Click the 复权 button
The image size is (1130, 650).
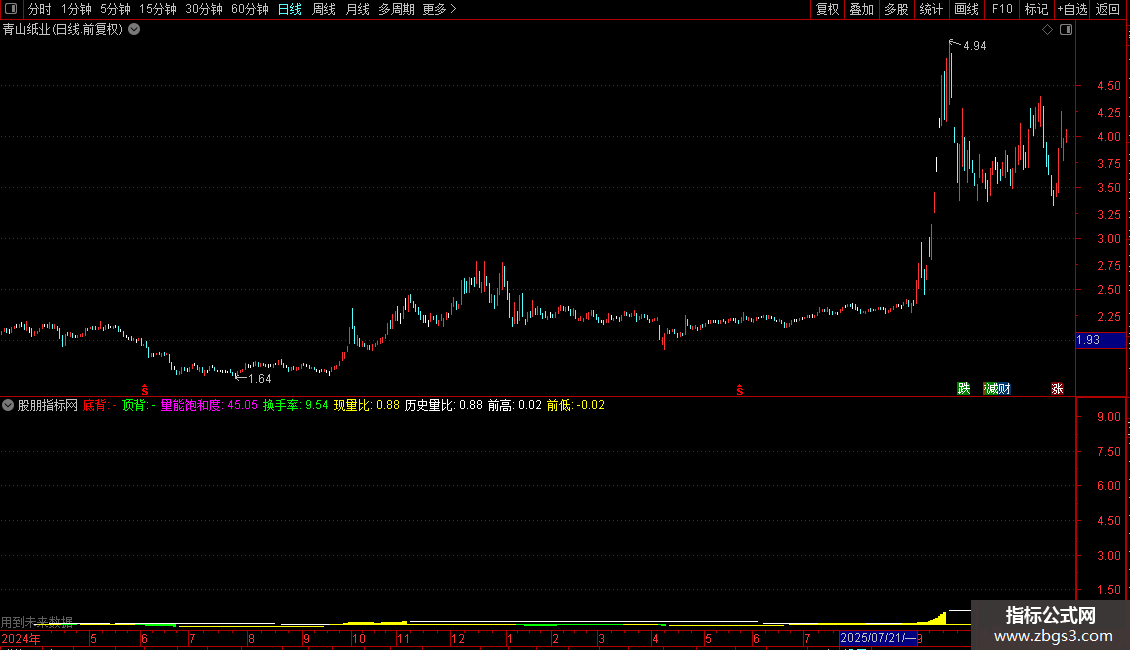[827, 9]
